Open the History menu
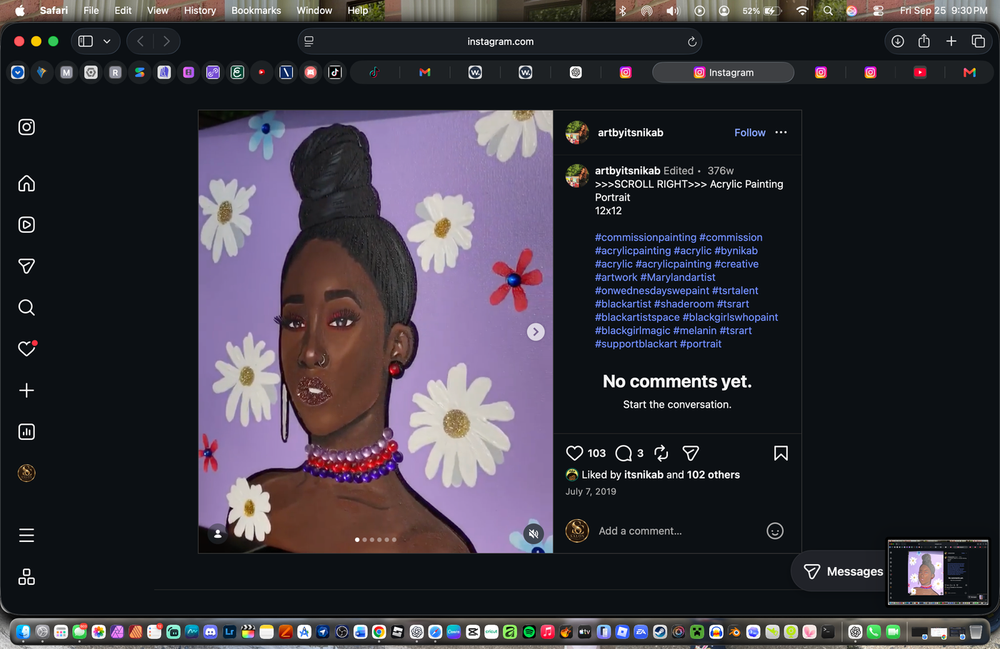Image resolution: width=1000 pixels, height=649 pixels. click(200, 10)
